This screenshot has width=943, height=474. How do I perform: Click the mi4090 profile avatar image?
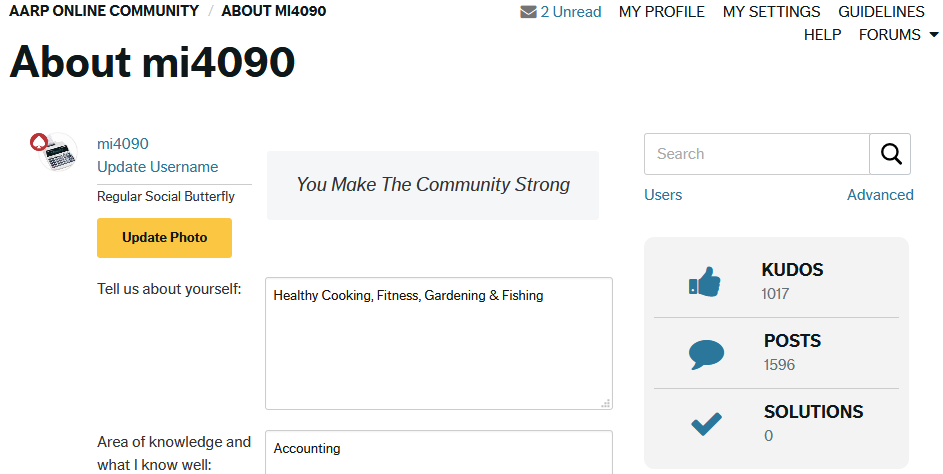coord(54,153)
